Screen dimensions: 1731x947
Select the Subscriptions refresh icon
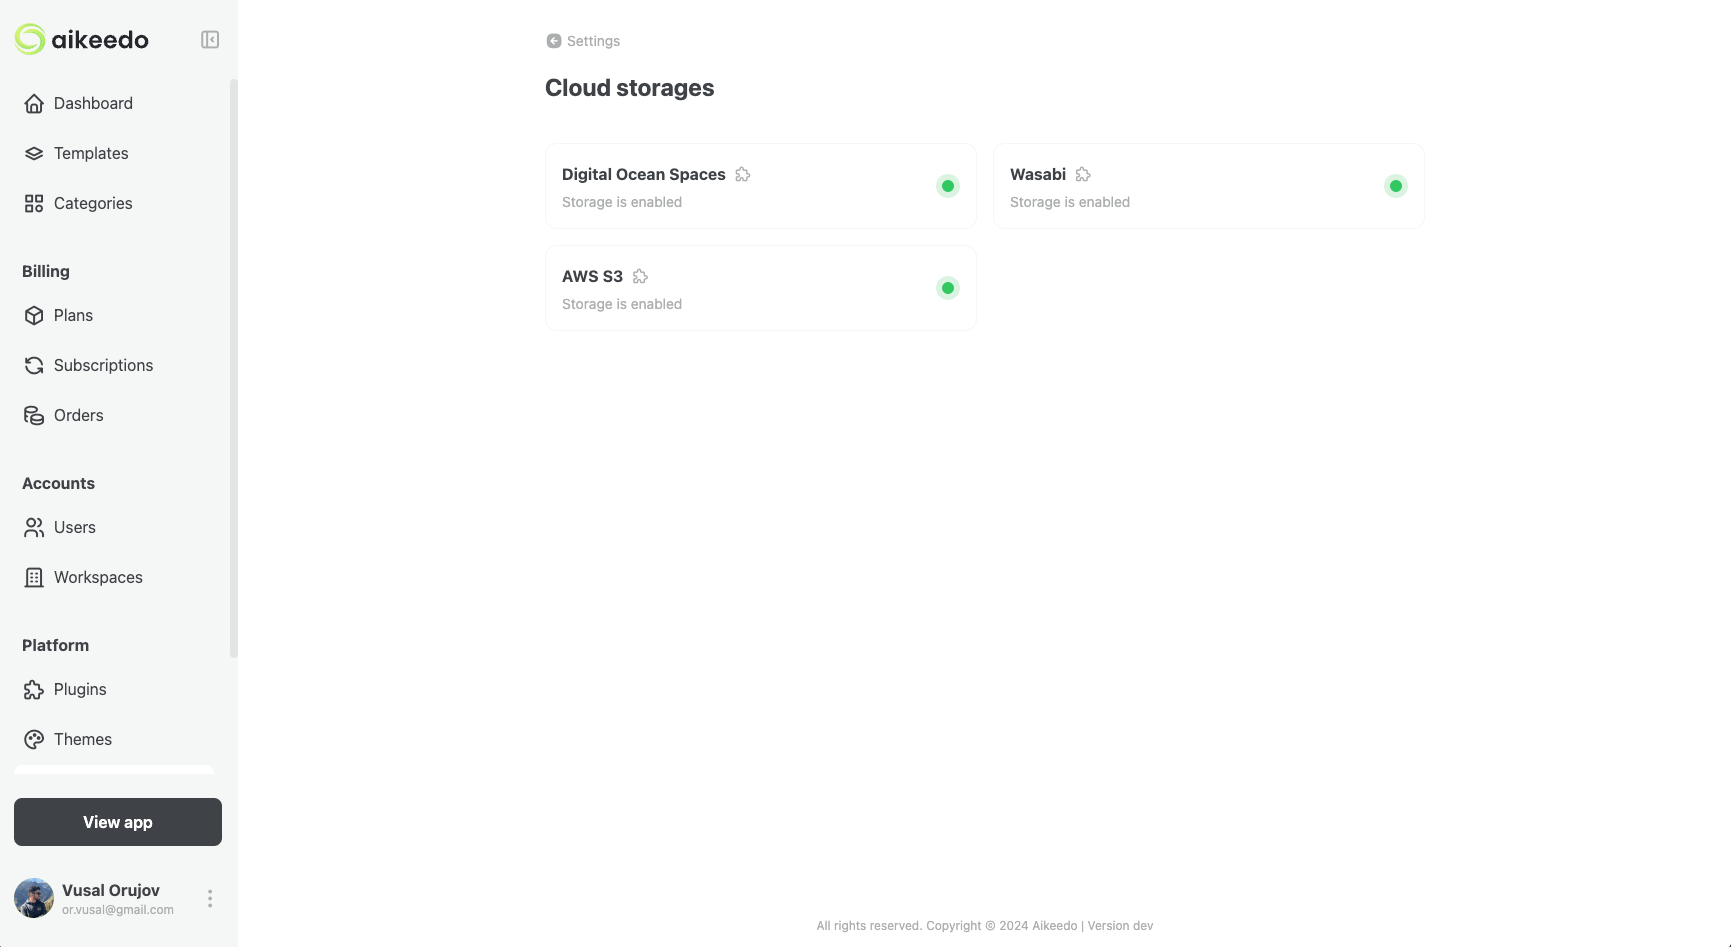tap(34, 365)
